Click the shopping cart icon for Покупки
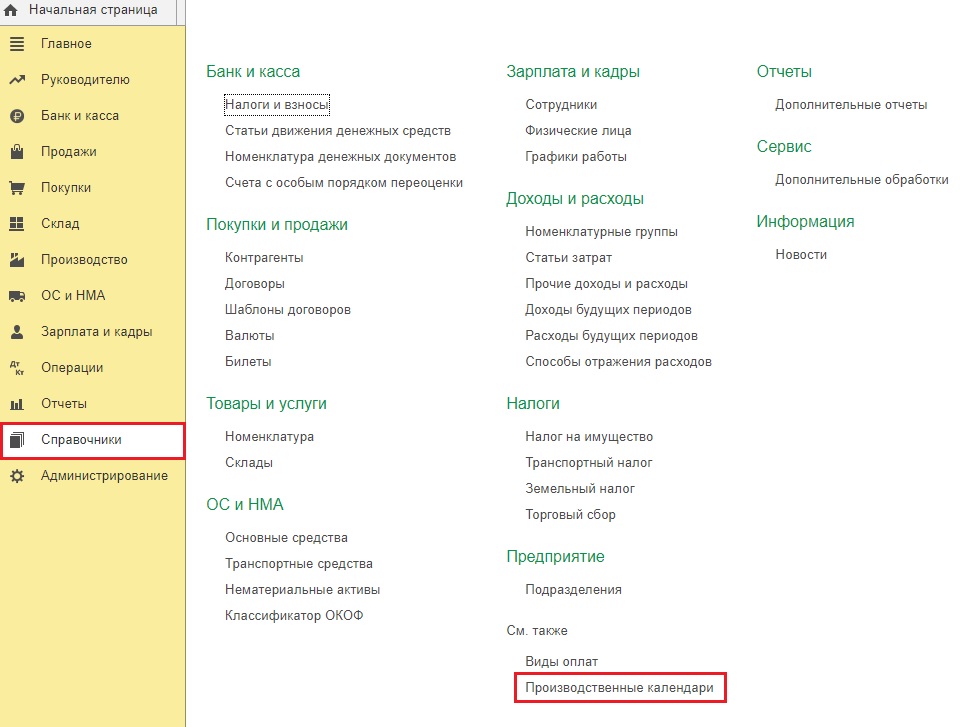 click(x=17, y=187)
